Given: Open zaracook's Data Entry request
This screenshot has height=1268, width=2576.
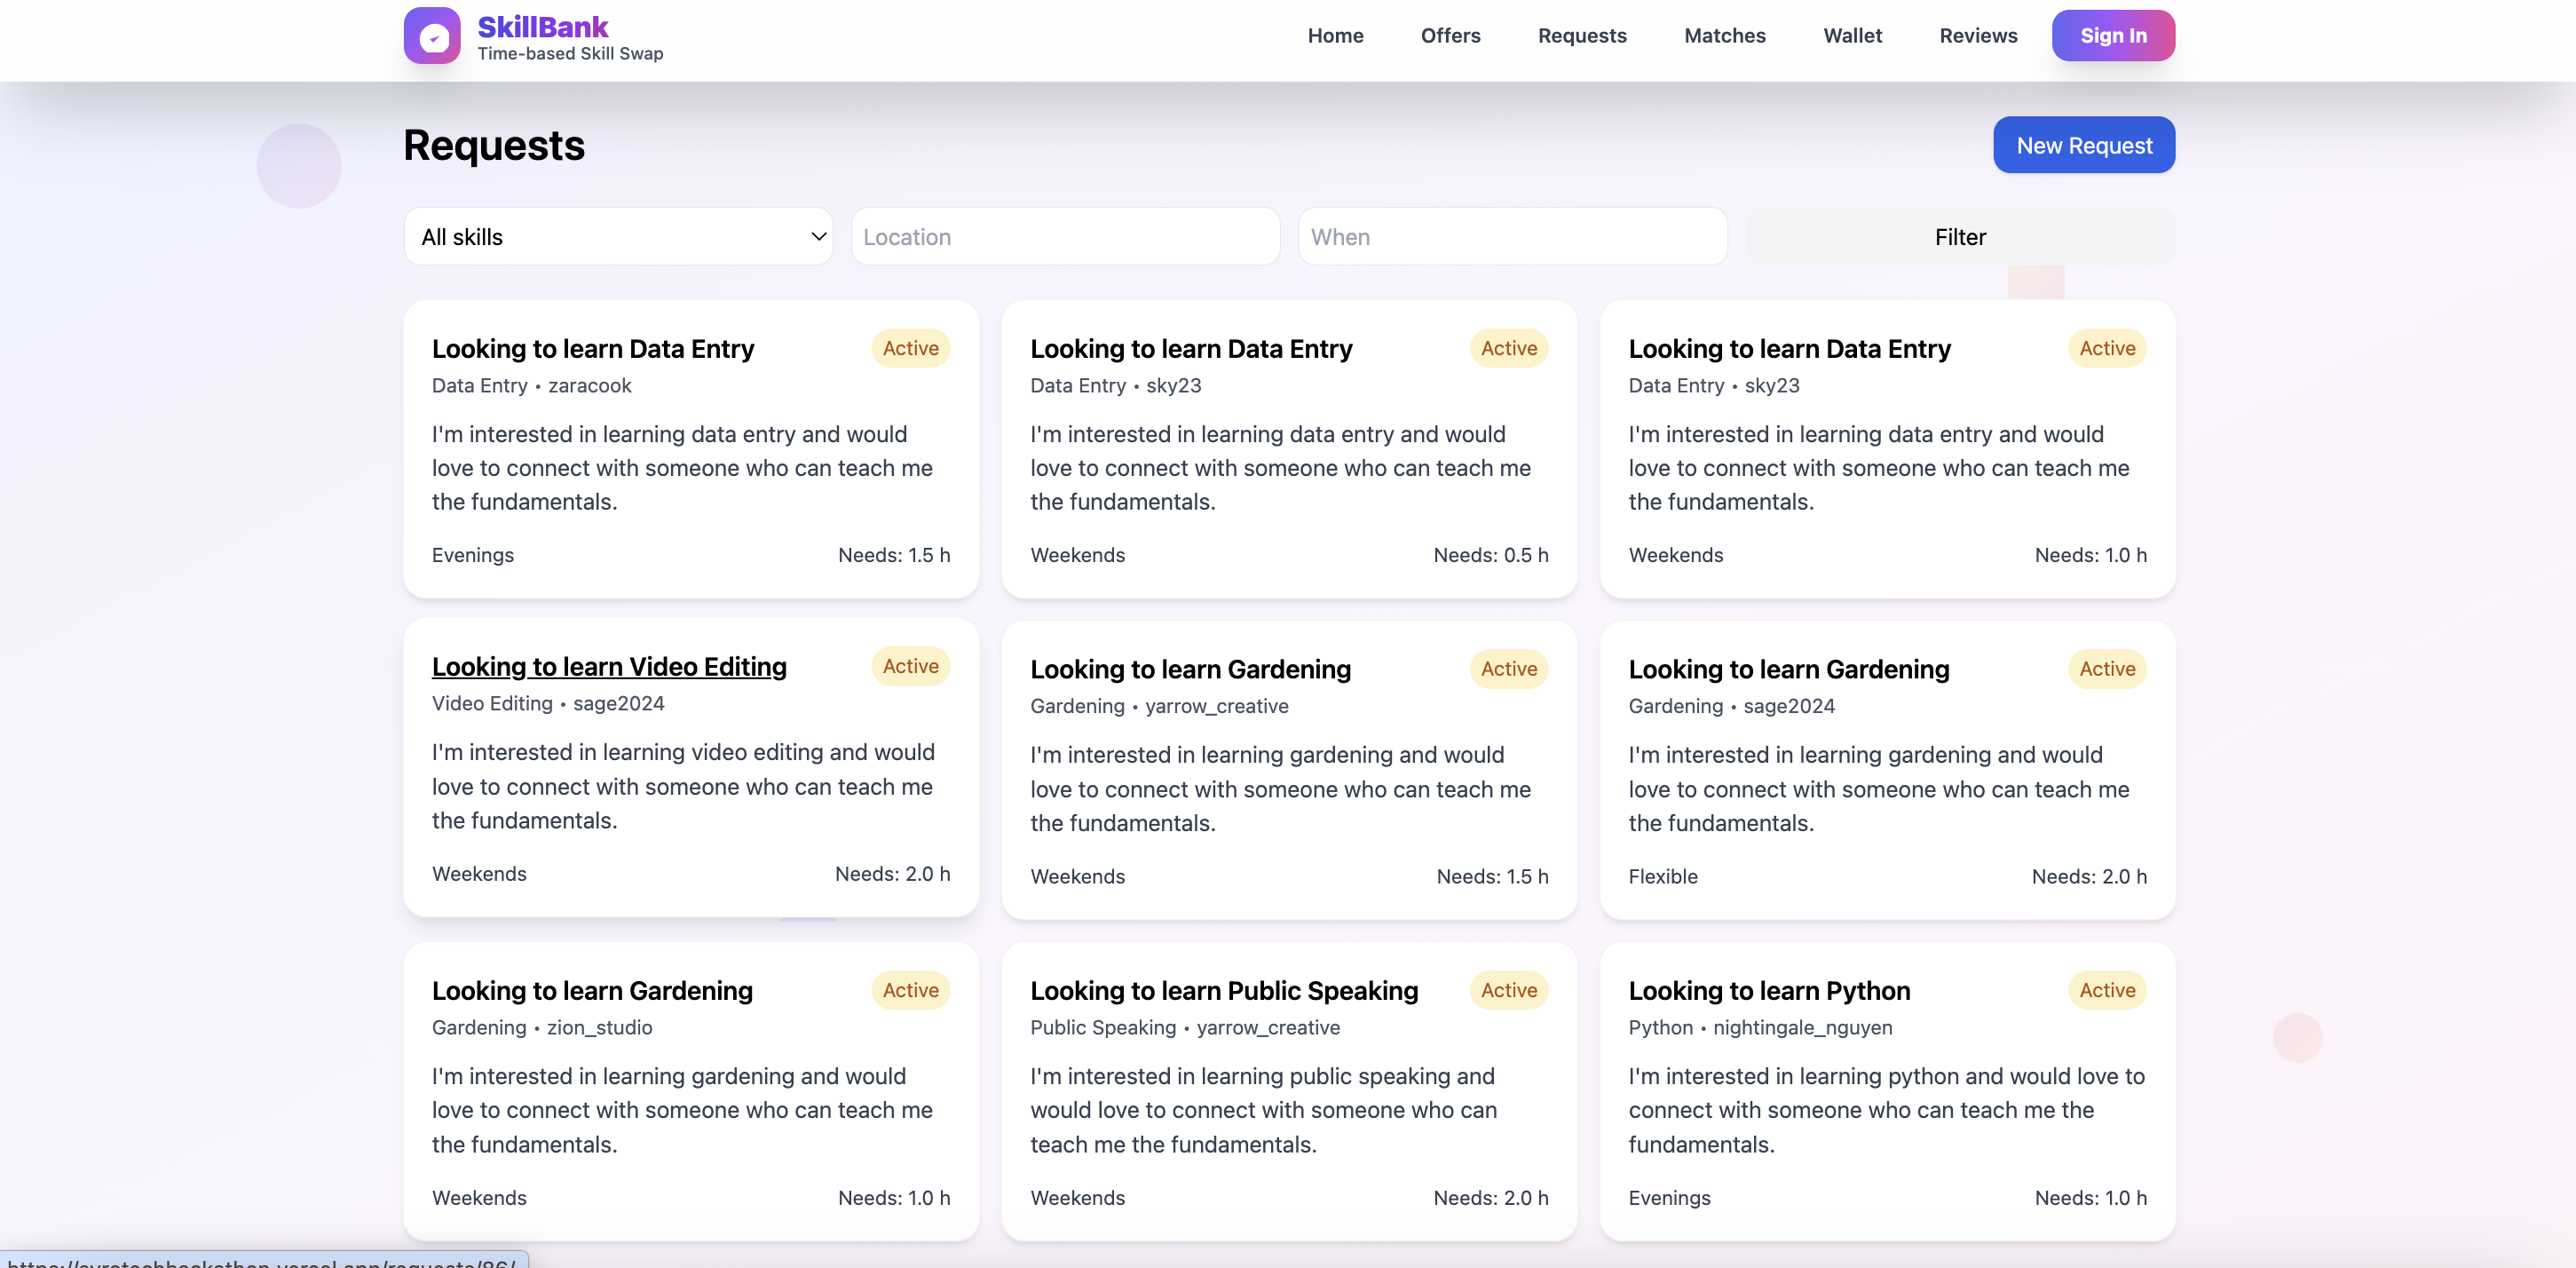Looking at the screenshot, I should pyautogui.click(x=592, y=349).
